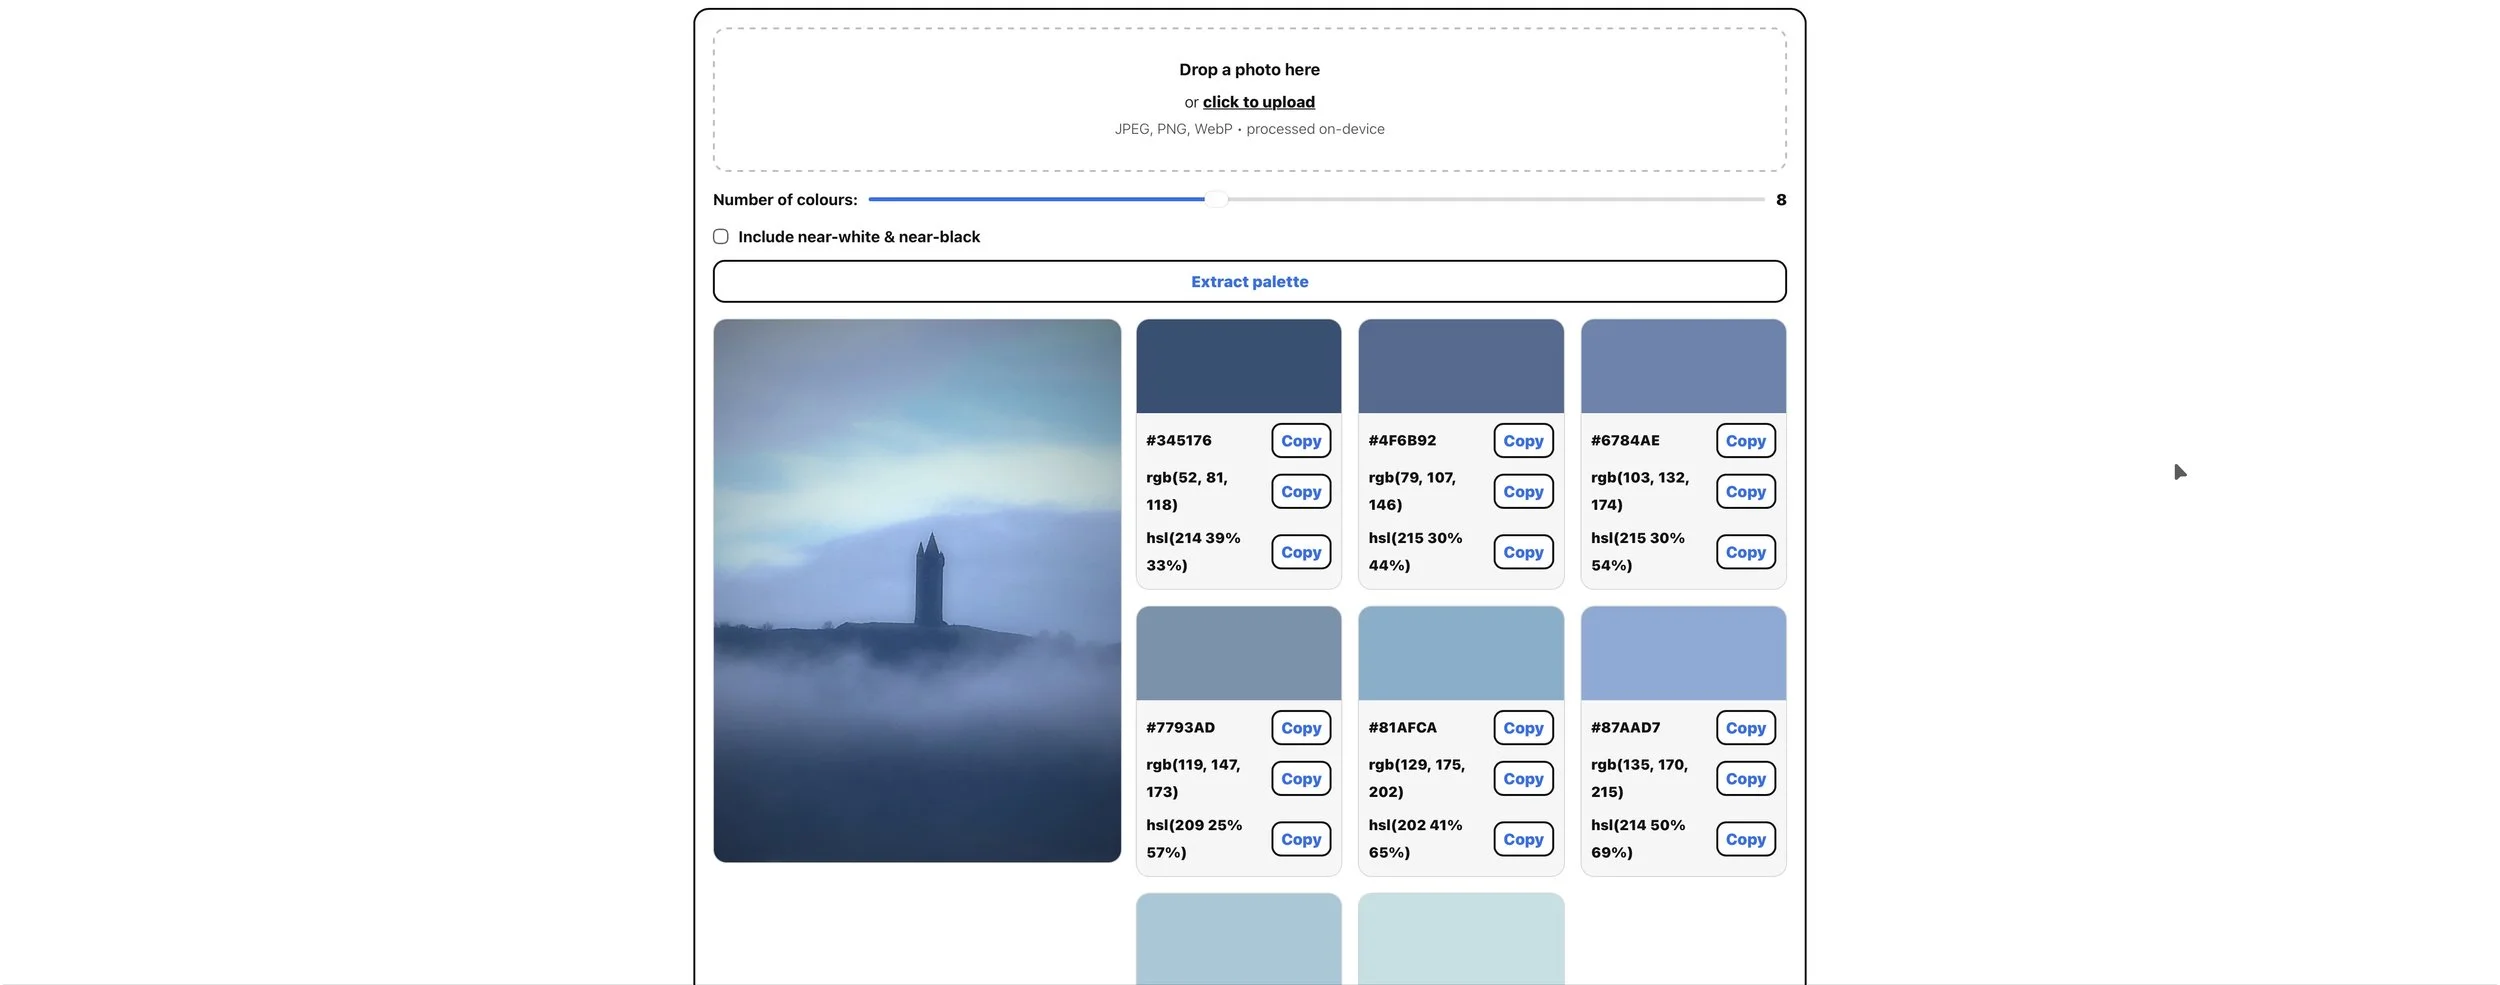Copy the rgb(103, 132, 174) value

(x=1746, y=492)
